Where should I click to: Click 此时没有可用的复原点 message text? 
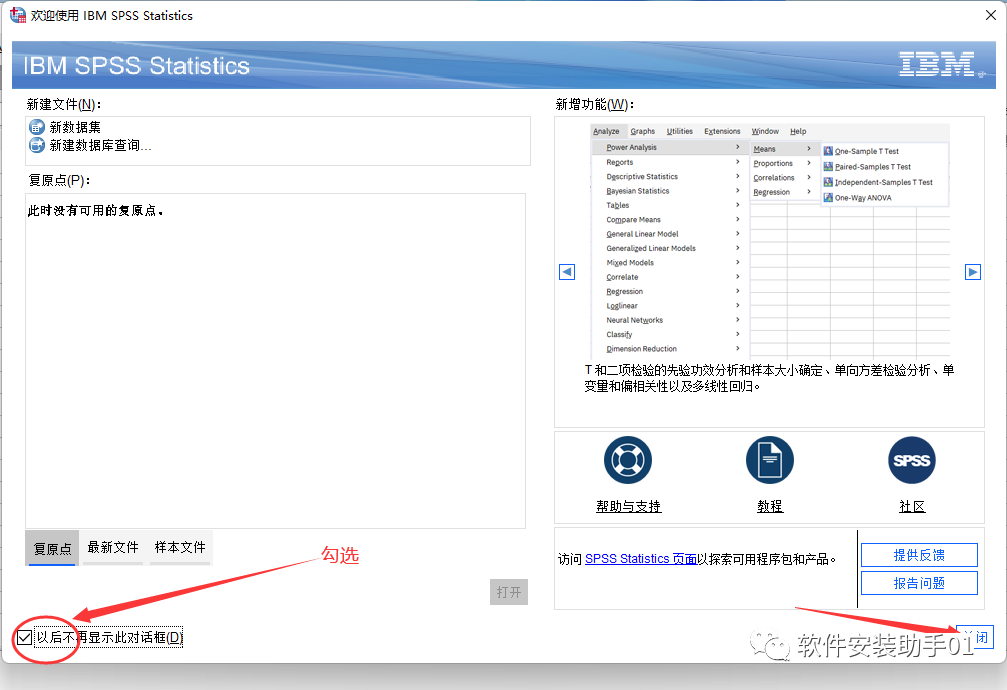[95, 211]
